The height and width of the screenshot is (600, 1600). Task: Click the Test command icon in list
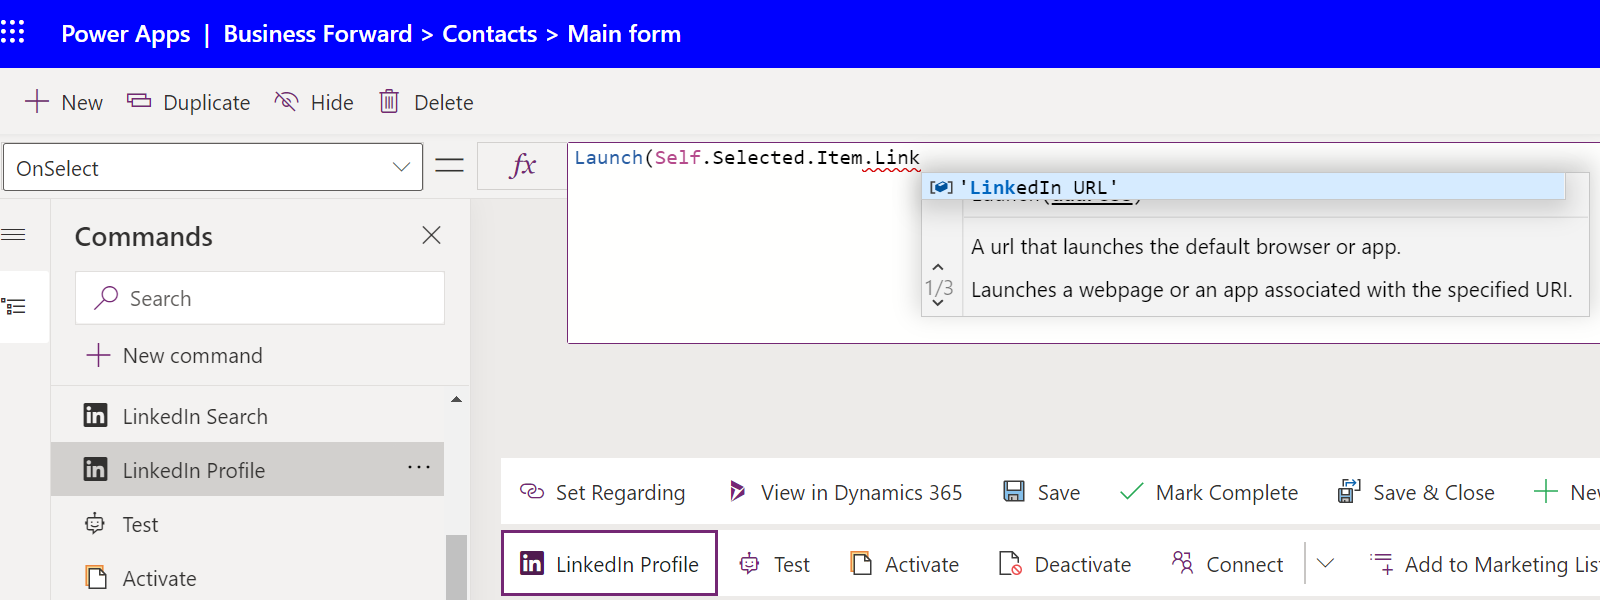[x=95, y=523]
